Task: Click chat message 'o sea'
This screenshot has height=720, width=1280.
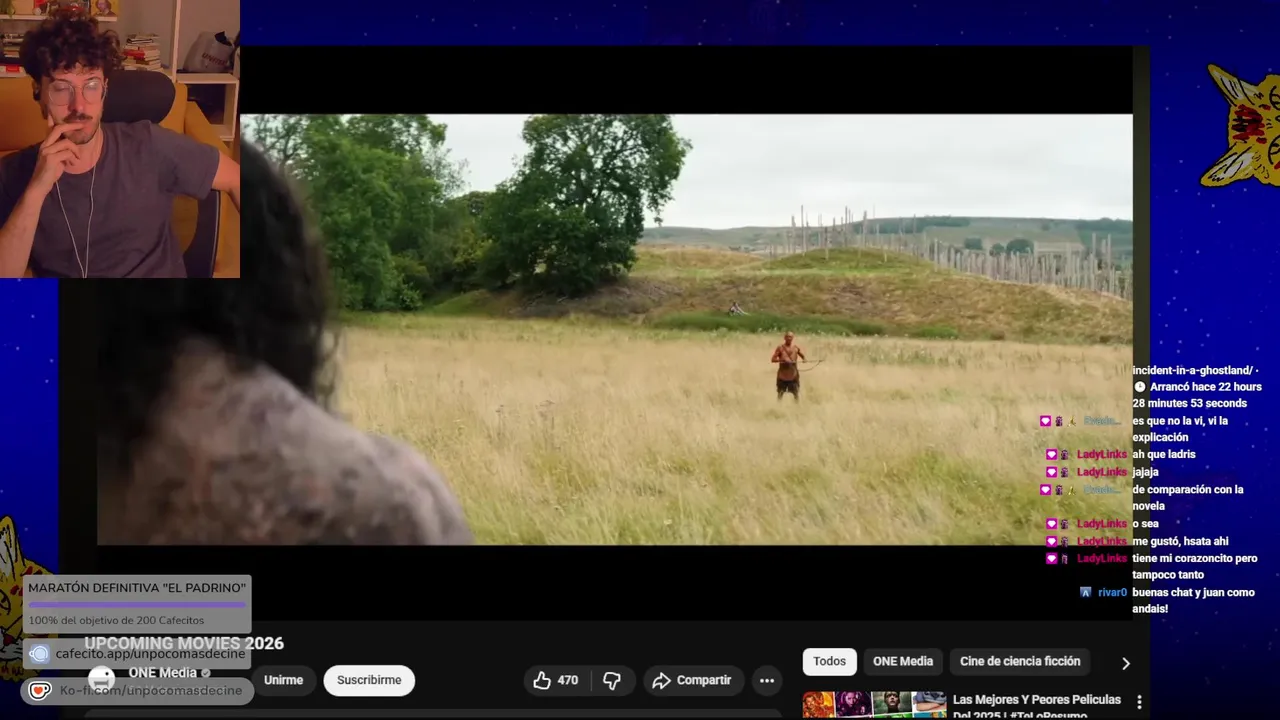Action: (1145, 524)
